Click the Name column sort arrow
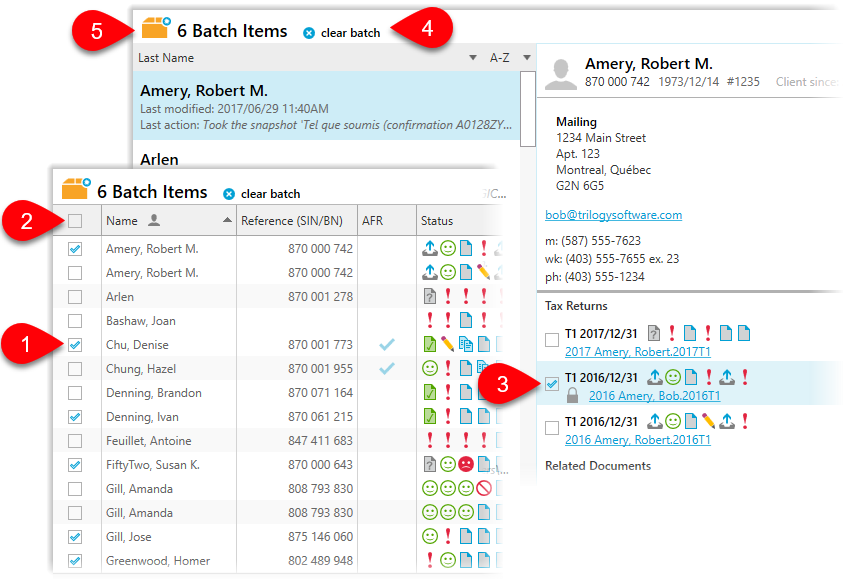 pyautogui.click(x=227, y=220)
